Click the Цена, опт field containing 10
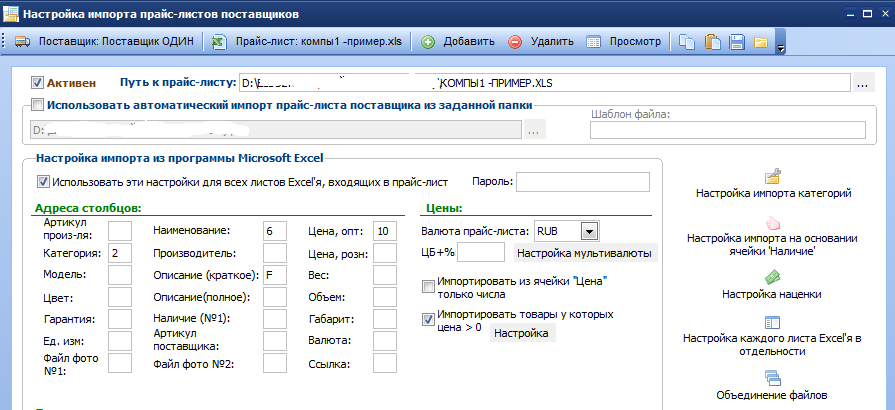 click(385, 231)
